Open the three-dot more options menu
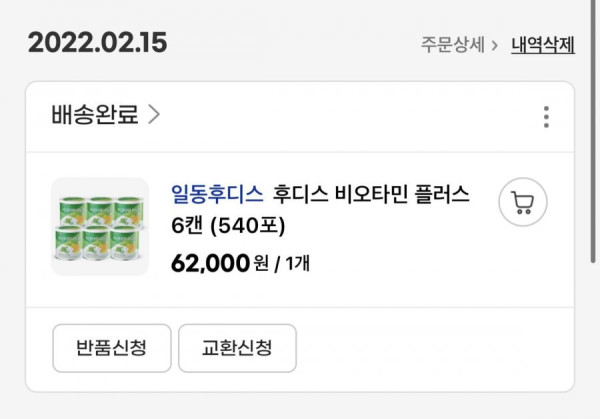This screenshot has width=600, height=419. tap(546, 117)
